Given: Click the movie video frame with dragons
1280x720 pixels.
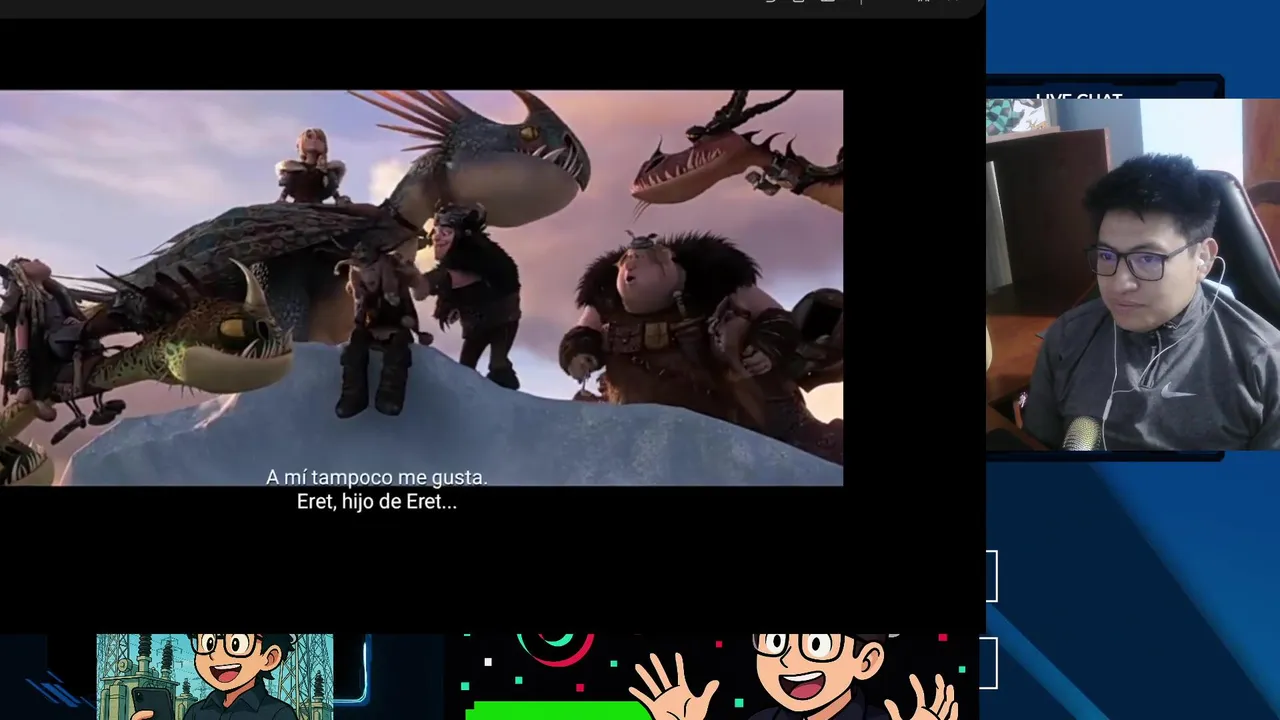Looking at the screenshot, I should 421,288.
